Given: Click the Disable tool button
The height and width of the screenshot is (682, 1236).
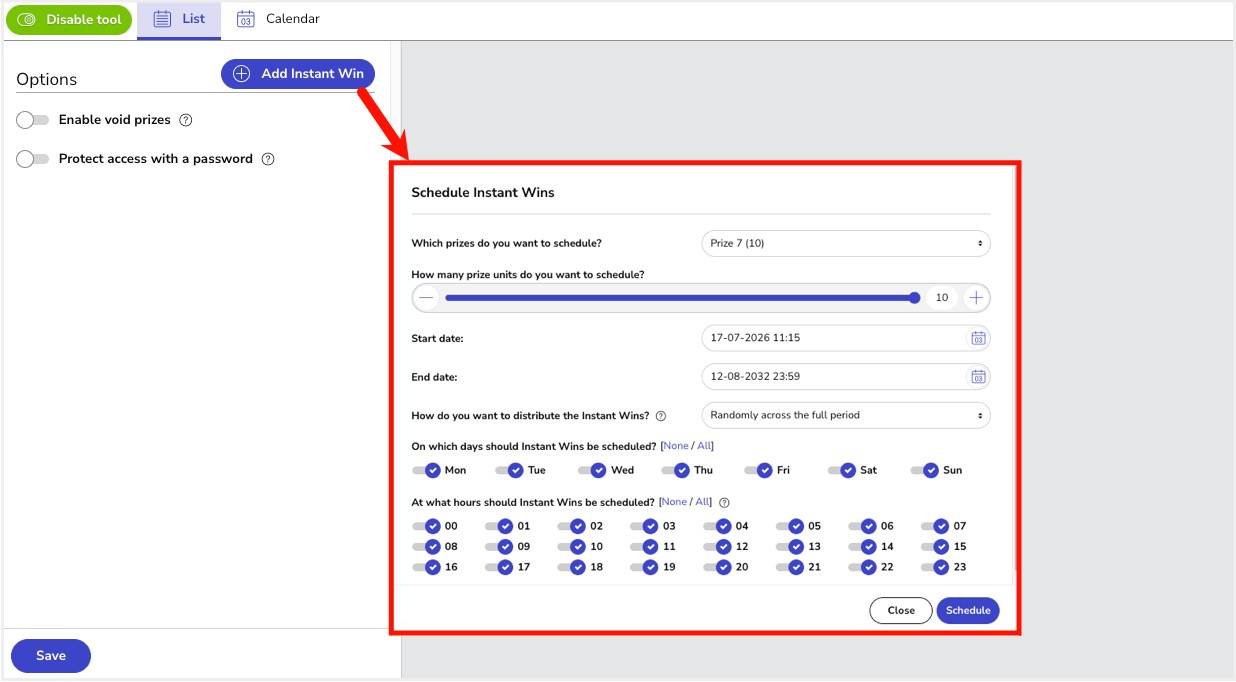Looking at the screenshot, I should click(70, 20).
